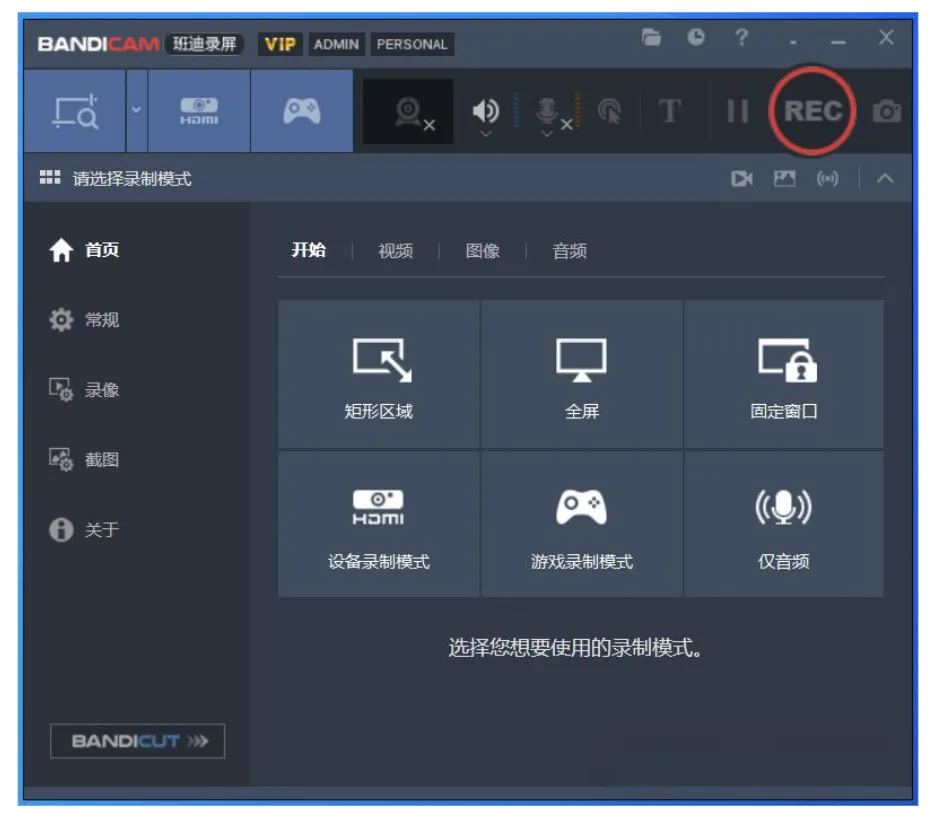Expand microphone options chevron
This screenshot has height=818, width=938.
click(x=547, y=133)
